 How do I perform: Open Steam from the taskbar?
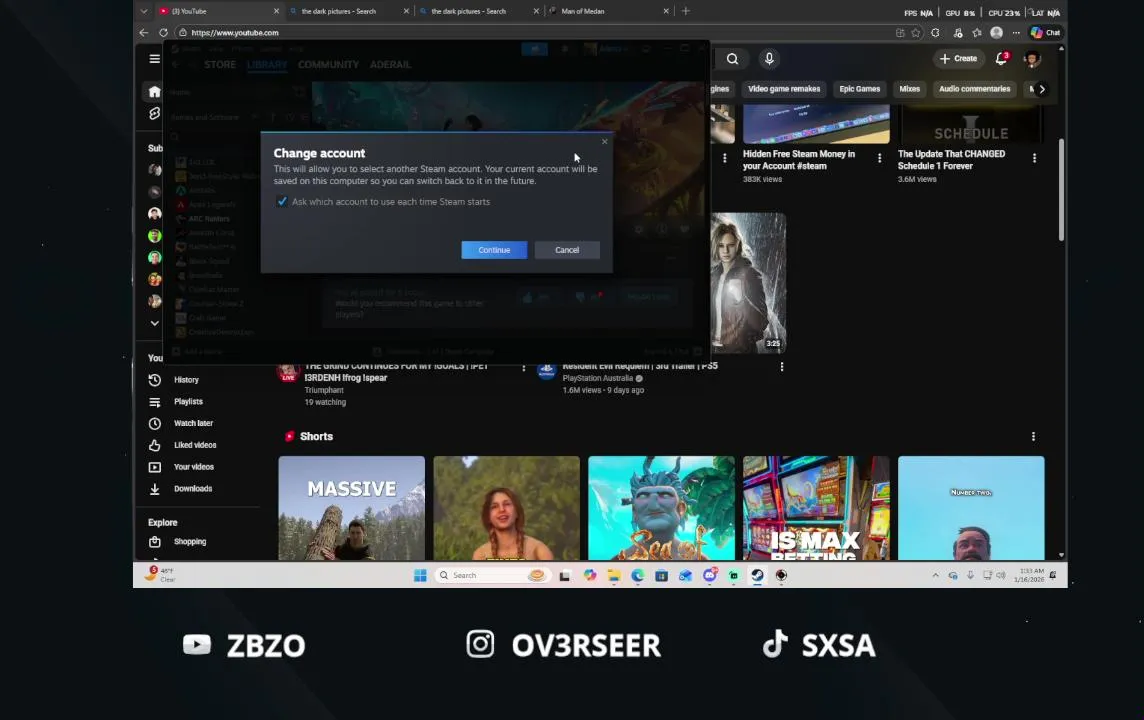pyautogui.click(x=757, y=576)
